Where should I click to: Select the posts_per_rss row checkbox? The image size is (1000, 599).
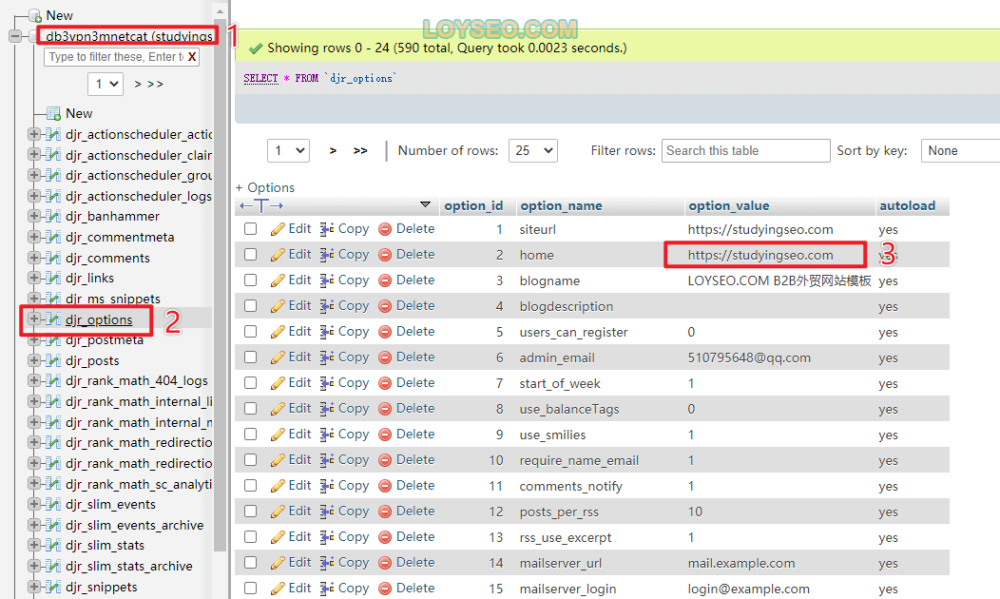pyautogui.click(x=251, y=511)
